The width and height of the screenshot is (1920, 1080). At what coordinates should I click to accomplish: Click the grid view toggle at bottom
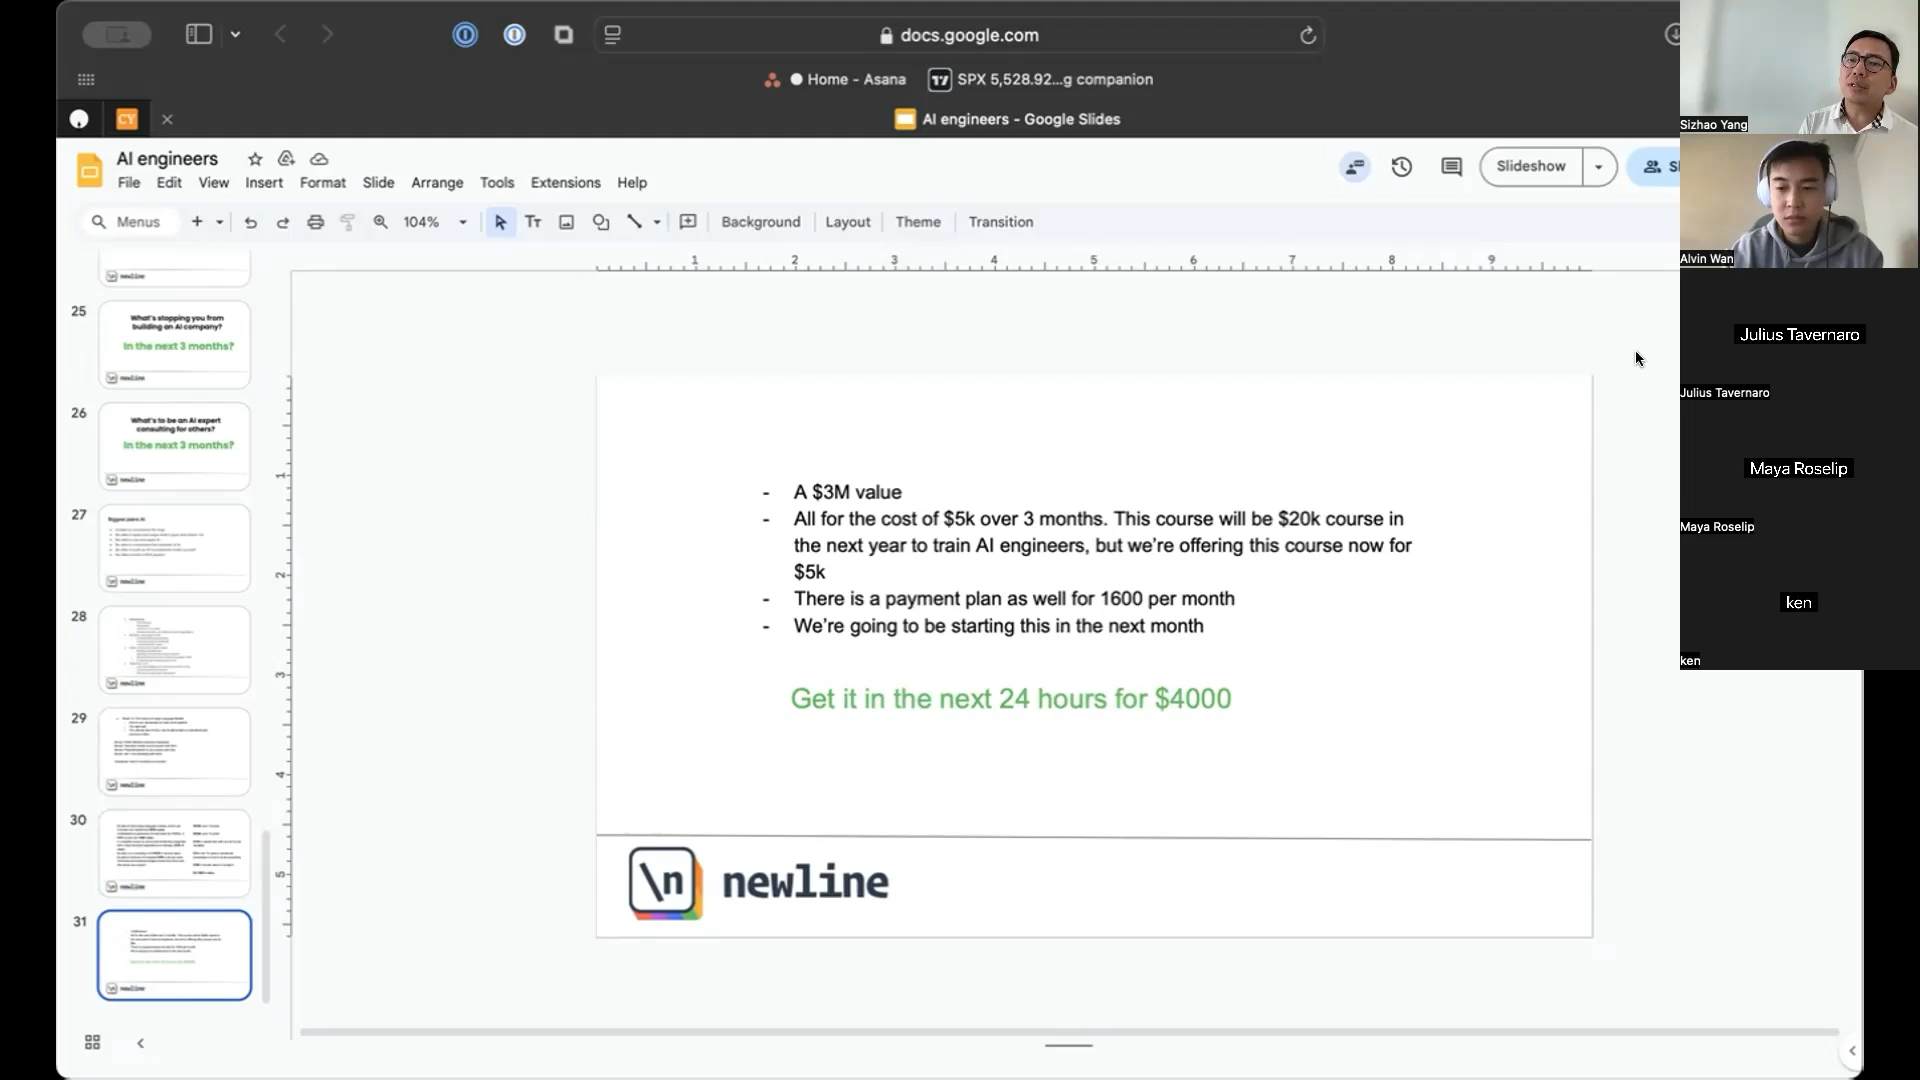[92, 1042]
